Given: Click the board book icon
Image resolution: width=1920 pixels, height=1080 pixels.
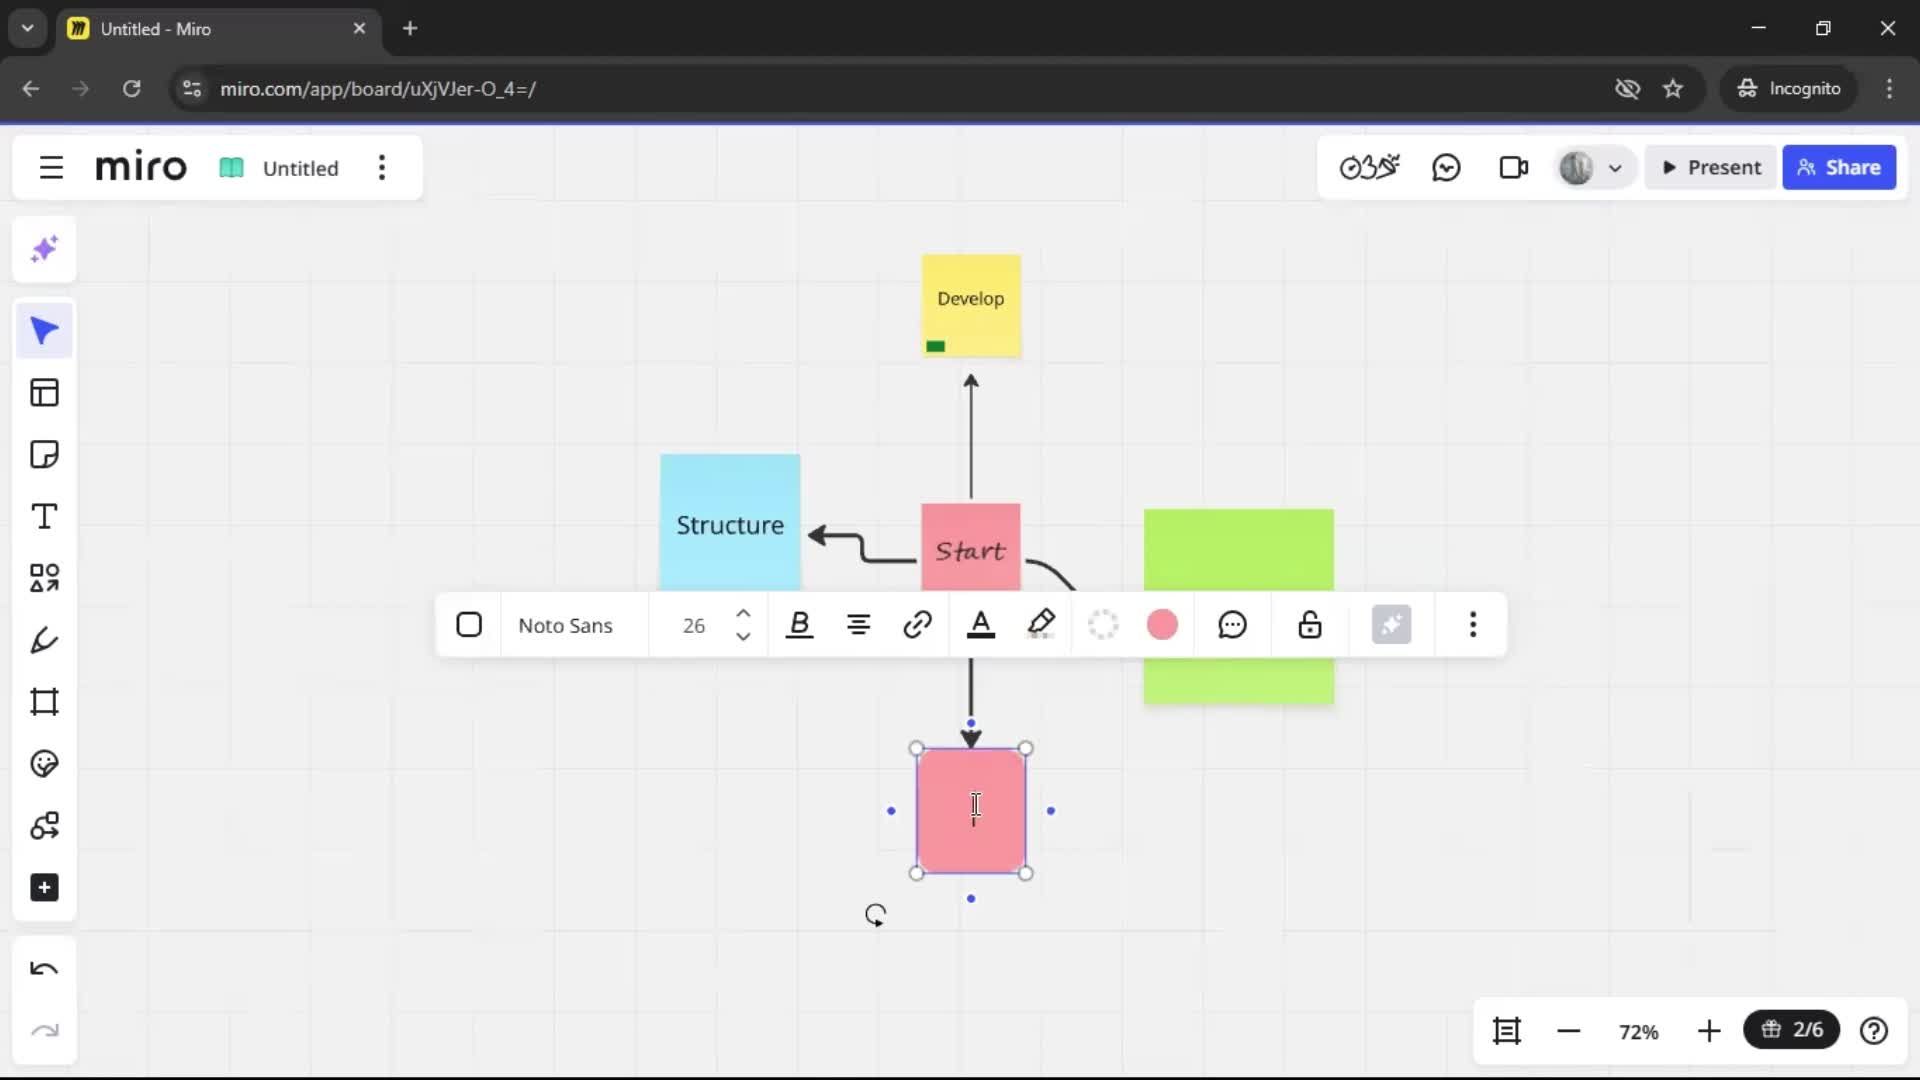Looking at the screenshot, I should pyautogui.click(x=231, y=168).
